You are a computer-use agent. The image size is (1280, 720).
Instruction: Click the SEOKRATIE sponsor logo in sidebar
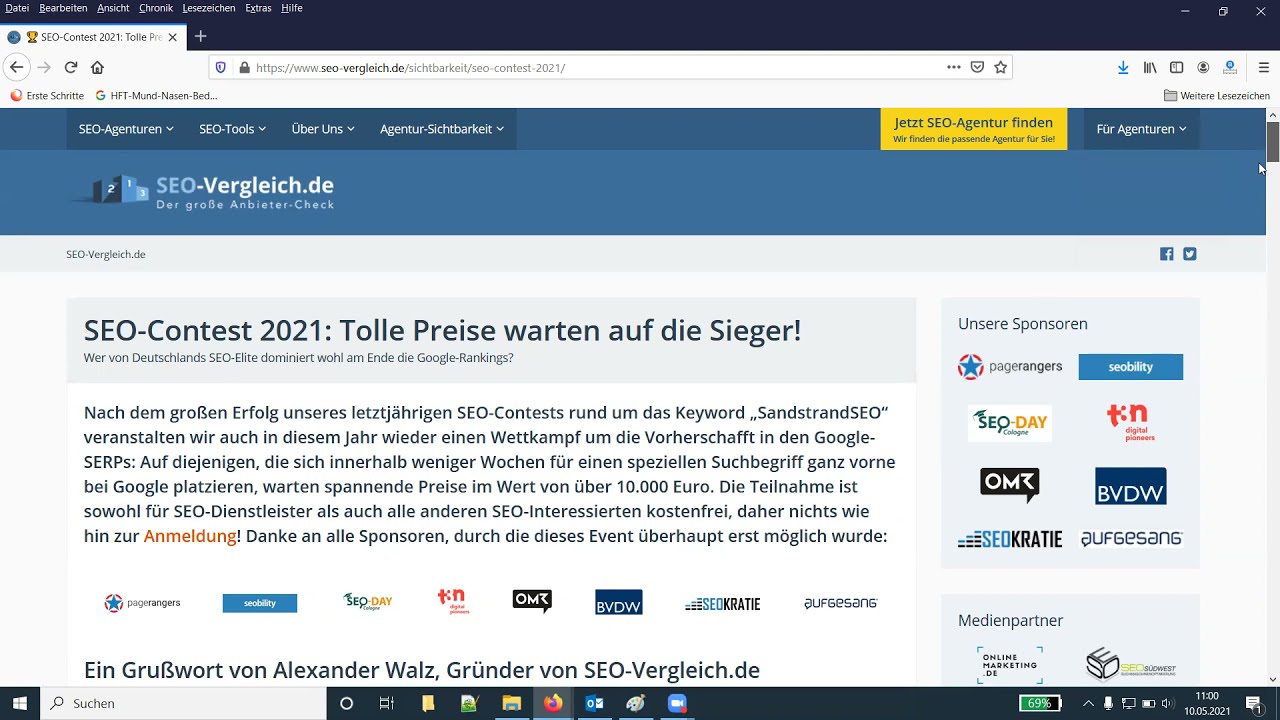(1010, 539)
